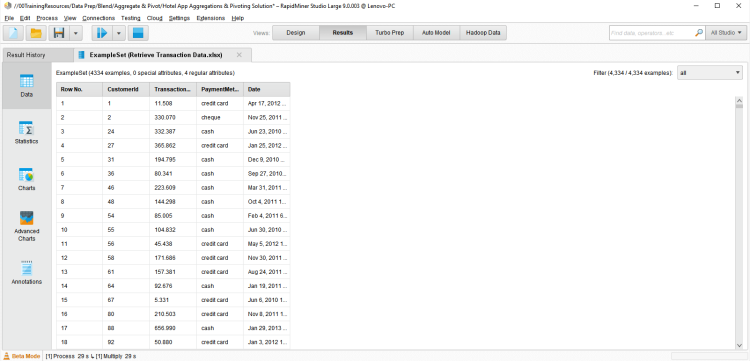
Task: Switch to the Design view
Action: tap(296, 33)
